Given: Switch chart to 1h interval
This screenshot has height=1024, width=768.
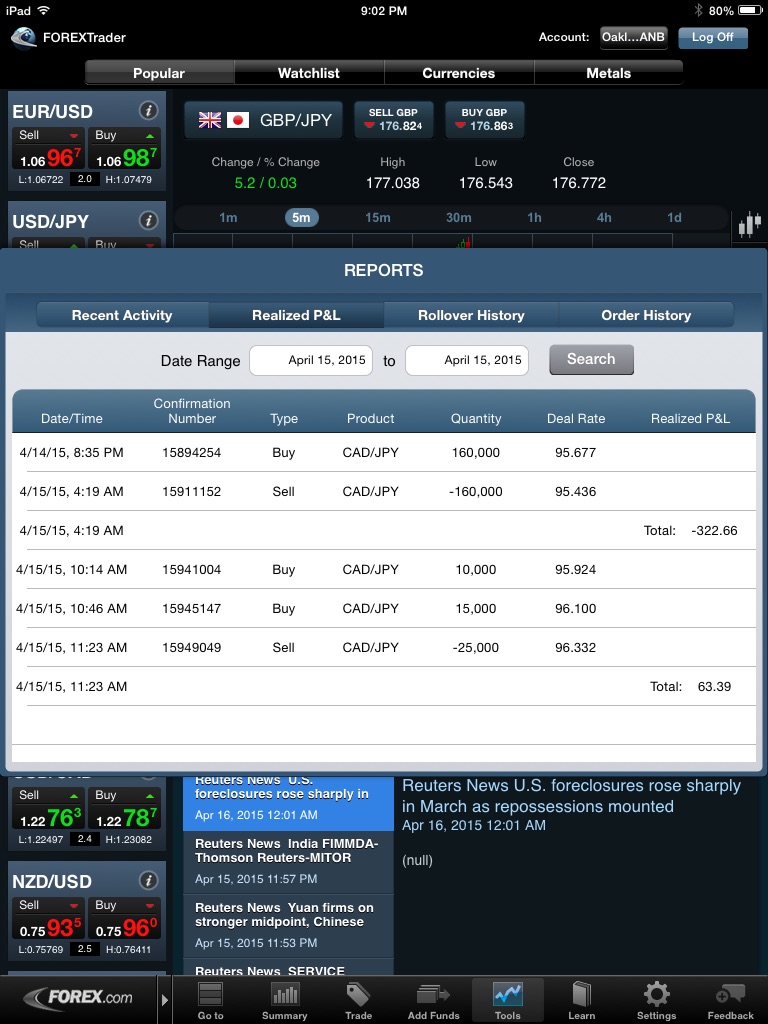Looking at the screenshot, I should click(534, 218).
